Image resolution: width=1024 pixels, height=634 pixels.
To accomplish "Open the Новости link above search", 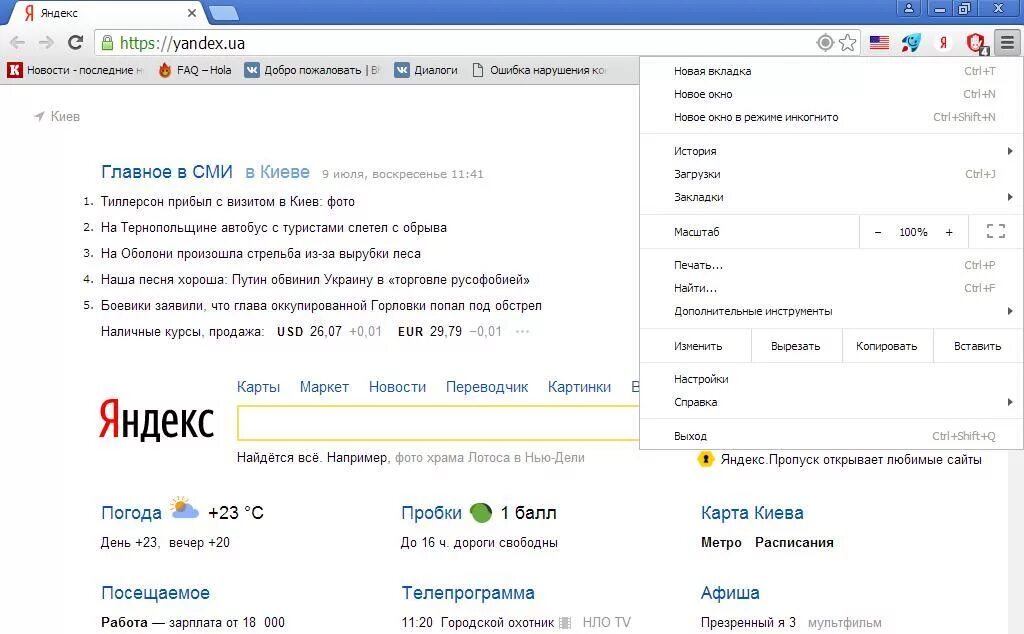I will pyautogui.click(x=397, y=387).
